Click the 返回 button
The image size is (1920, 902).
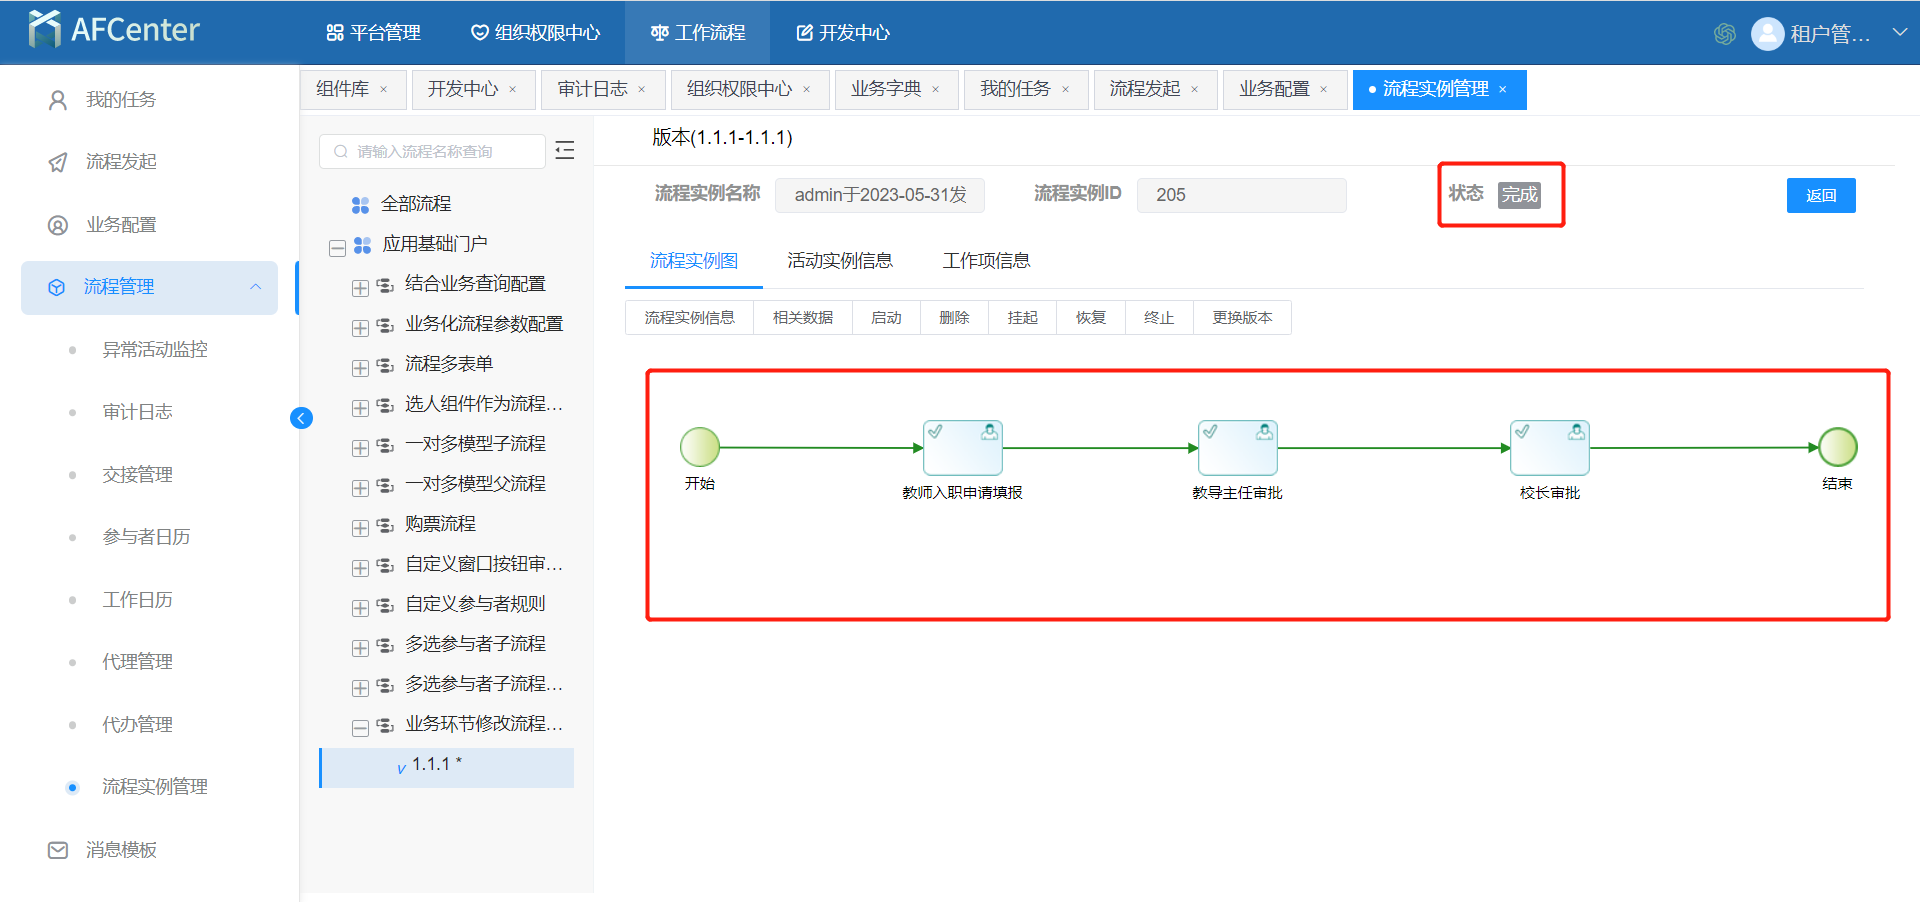coord(1820,195)
